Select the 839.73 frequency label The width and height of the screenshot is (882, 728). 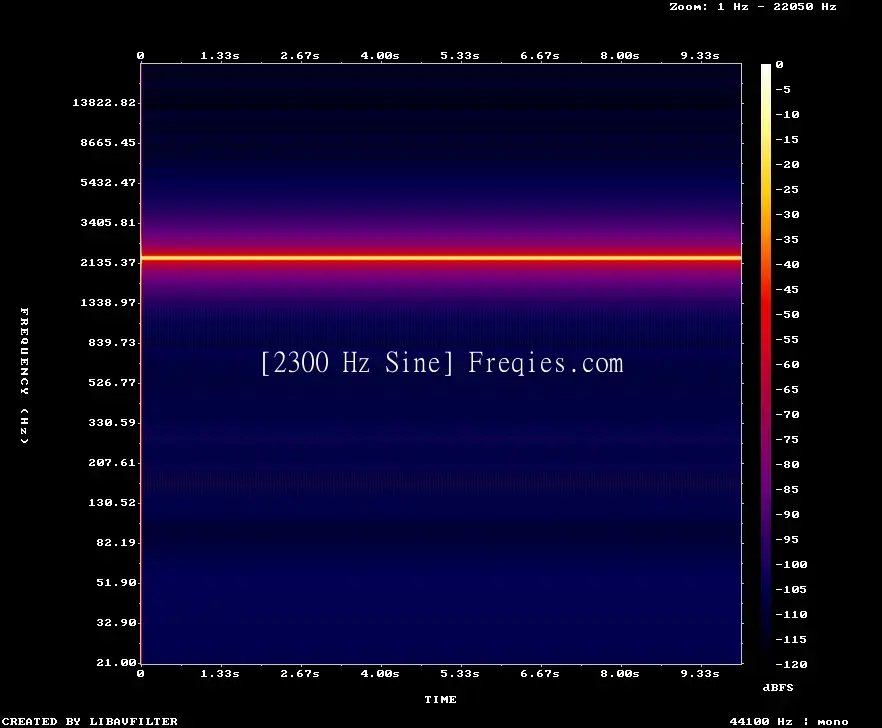(112, 342)
